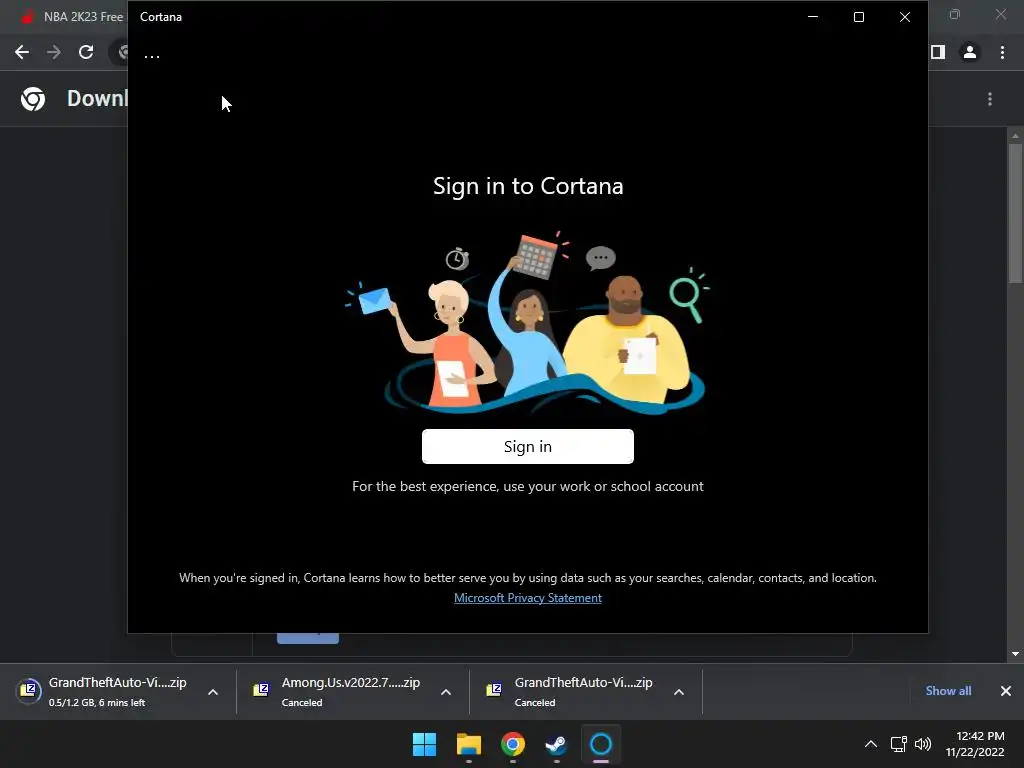Viewport: 1024px width, 768px height.
Task: Go forward in the Chrome browser
Action: tap(54, 52)
